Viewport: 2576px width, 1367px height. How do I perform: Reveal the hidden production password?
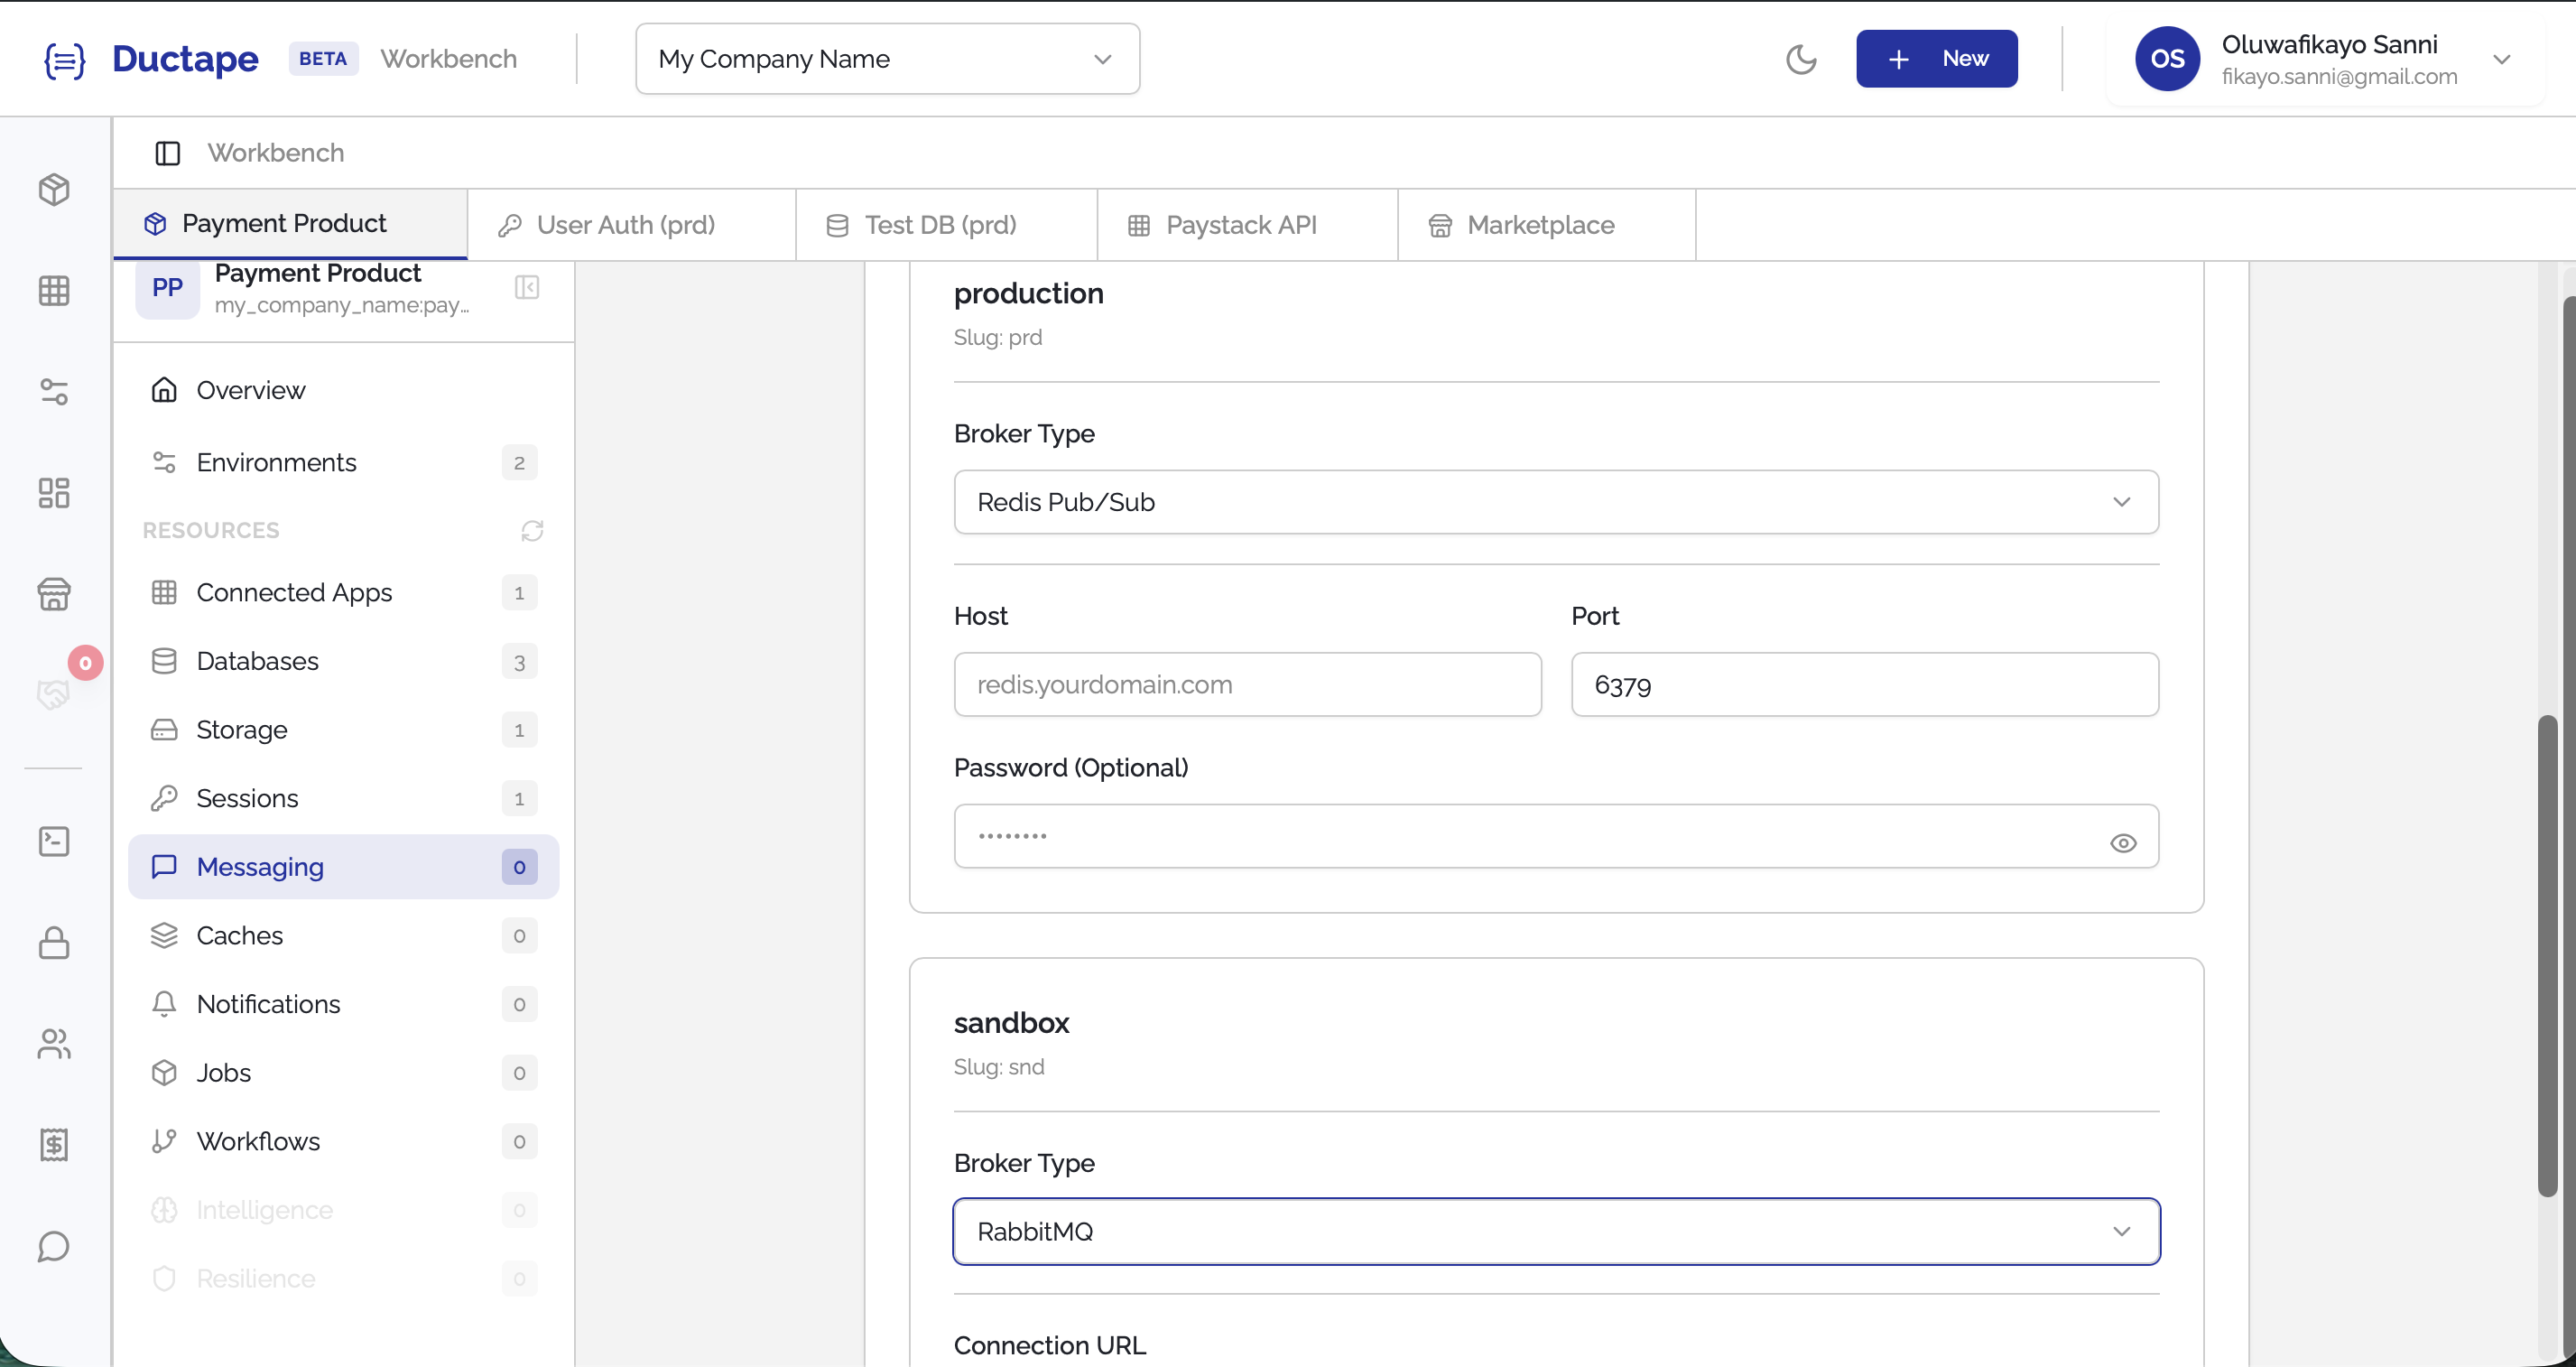click(2124, 843)
